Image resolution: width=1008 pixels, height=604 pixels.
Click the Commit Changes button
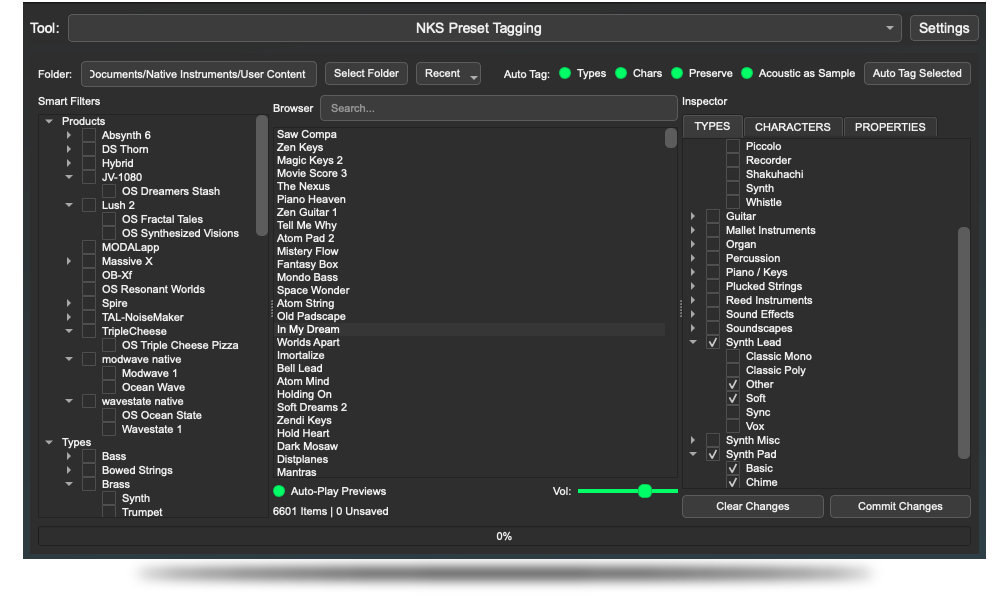click(x=900, y=506)
